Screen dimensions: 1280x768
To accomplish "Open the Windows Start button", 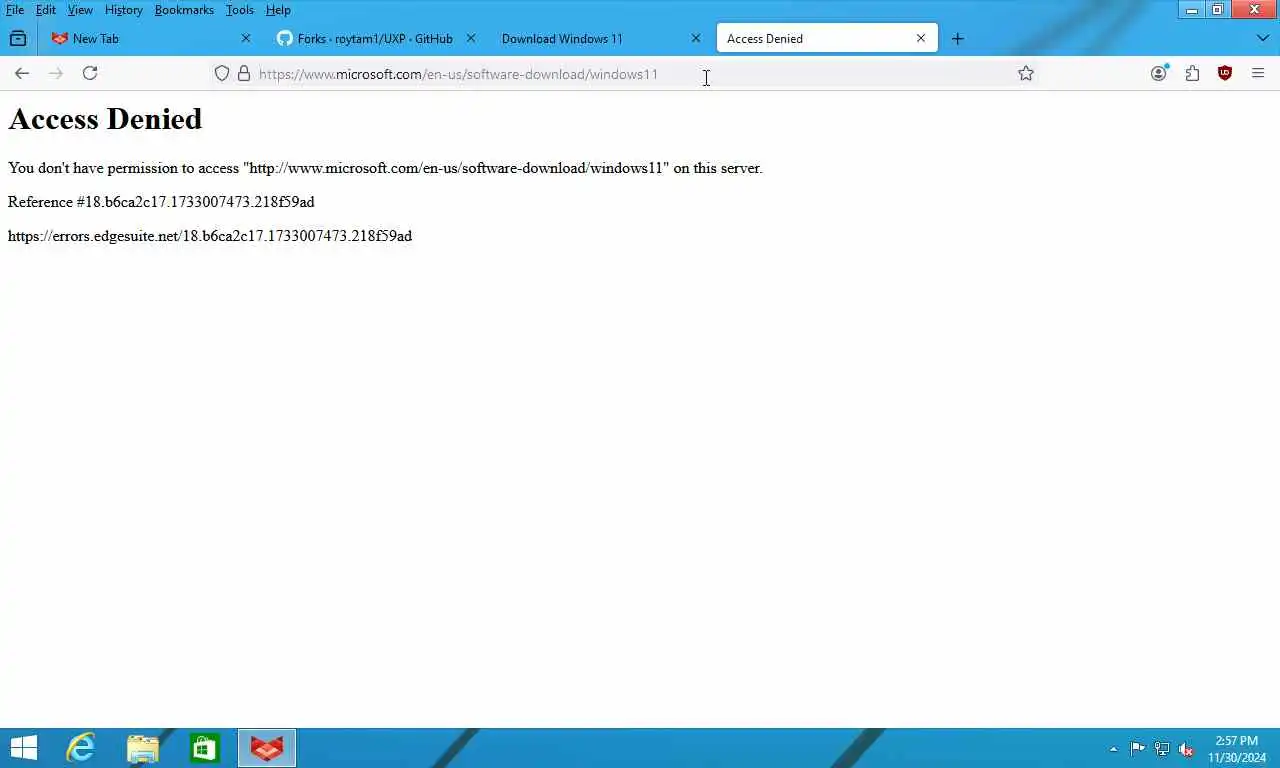I will [x=24, y=748].
